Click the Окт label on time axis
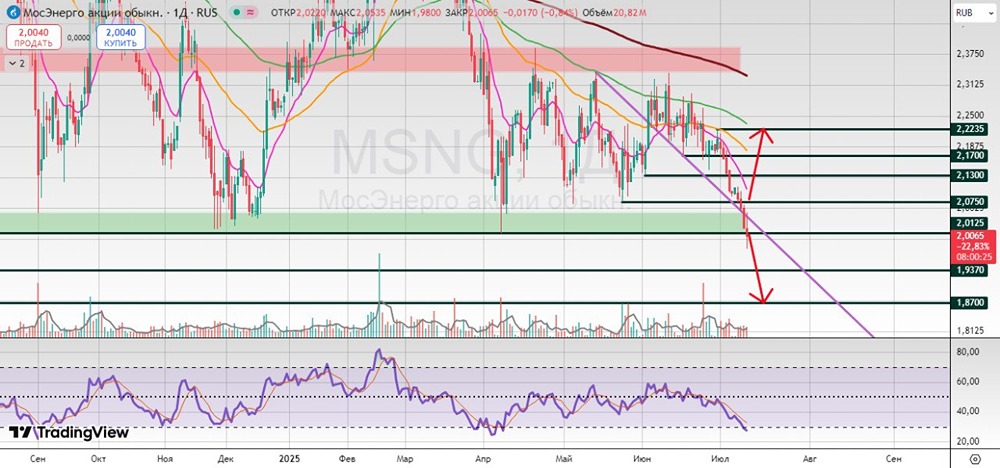The width and height of the screenshot is (1000, 468). pyautogui.click(x=98, y=458)
